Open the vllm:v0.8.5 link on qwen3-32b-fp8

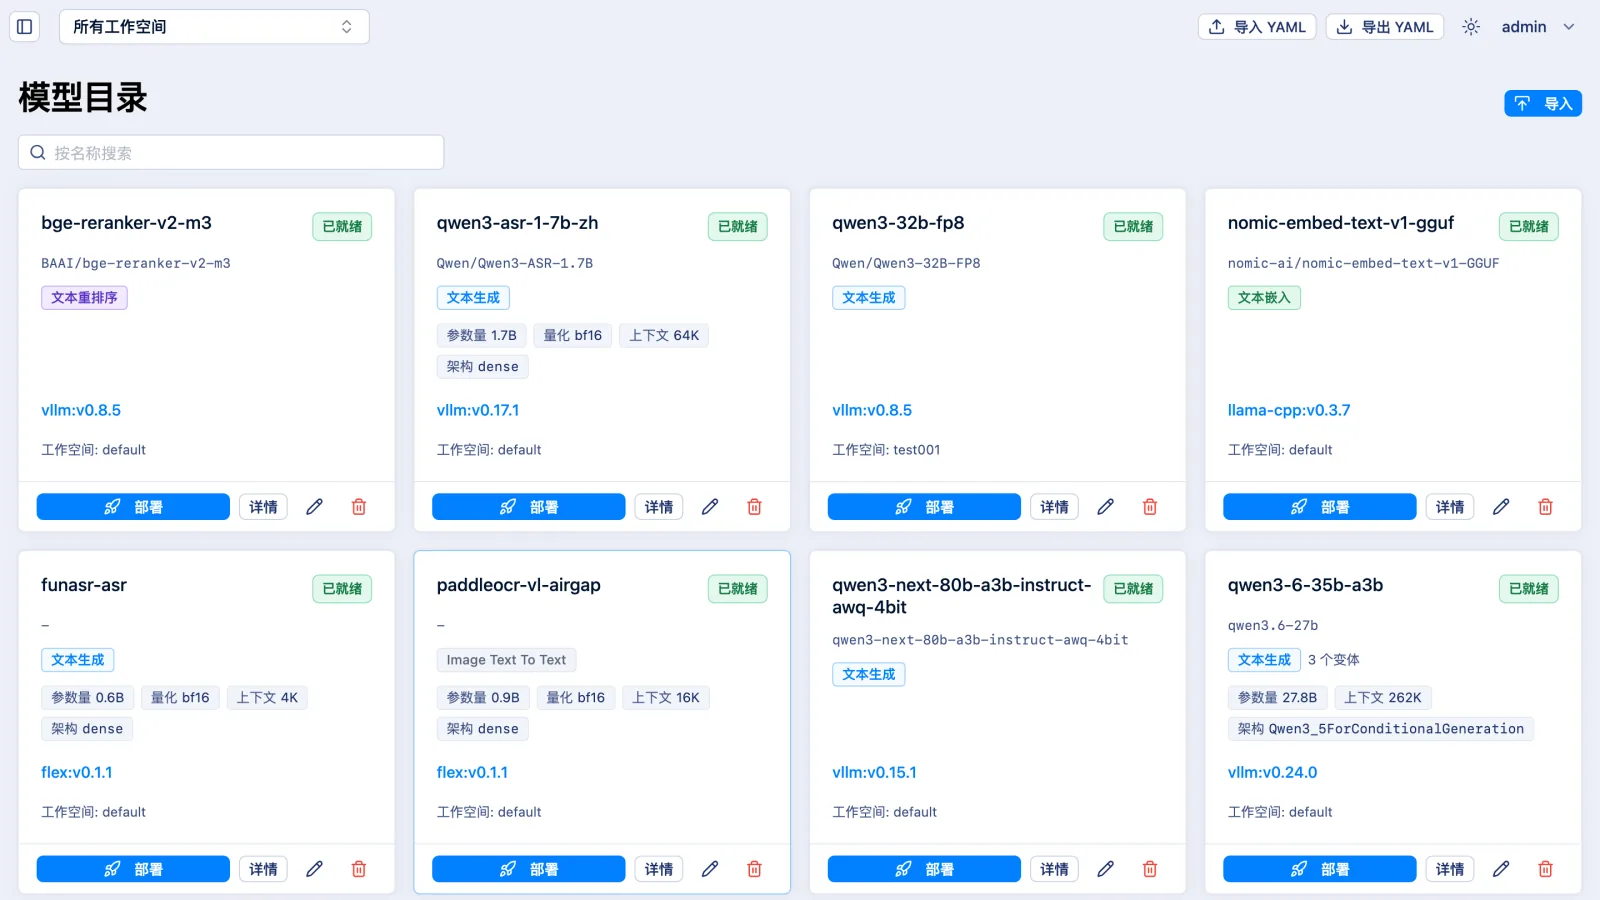coord(872,410)
